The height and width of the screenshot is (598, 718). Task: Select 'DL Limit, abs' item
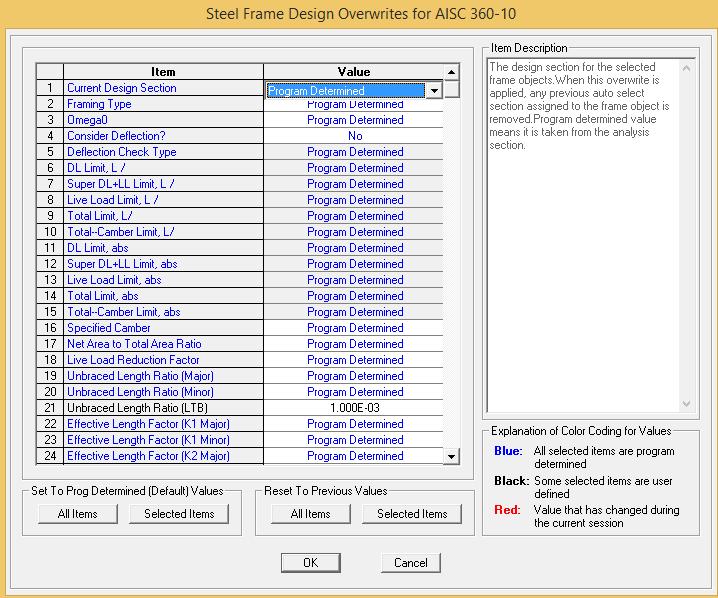pyautogui.click(x=163, y=248)
